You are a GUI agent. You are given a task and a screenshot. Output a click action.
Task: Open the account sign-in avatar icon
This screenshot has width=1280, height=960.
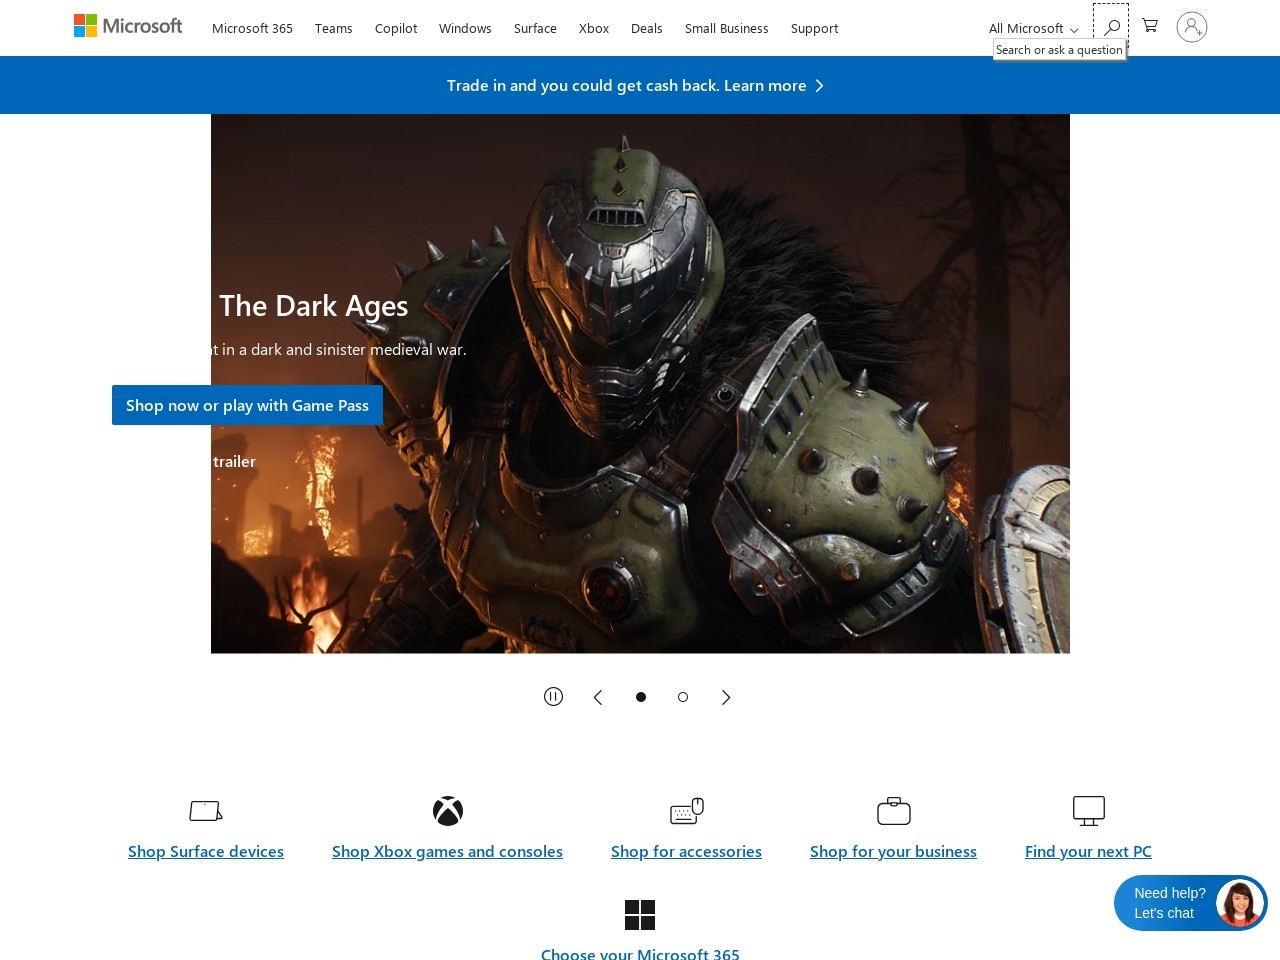pyautogui.click(x=1191, y=27)
